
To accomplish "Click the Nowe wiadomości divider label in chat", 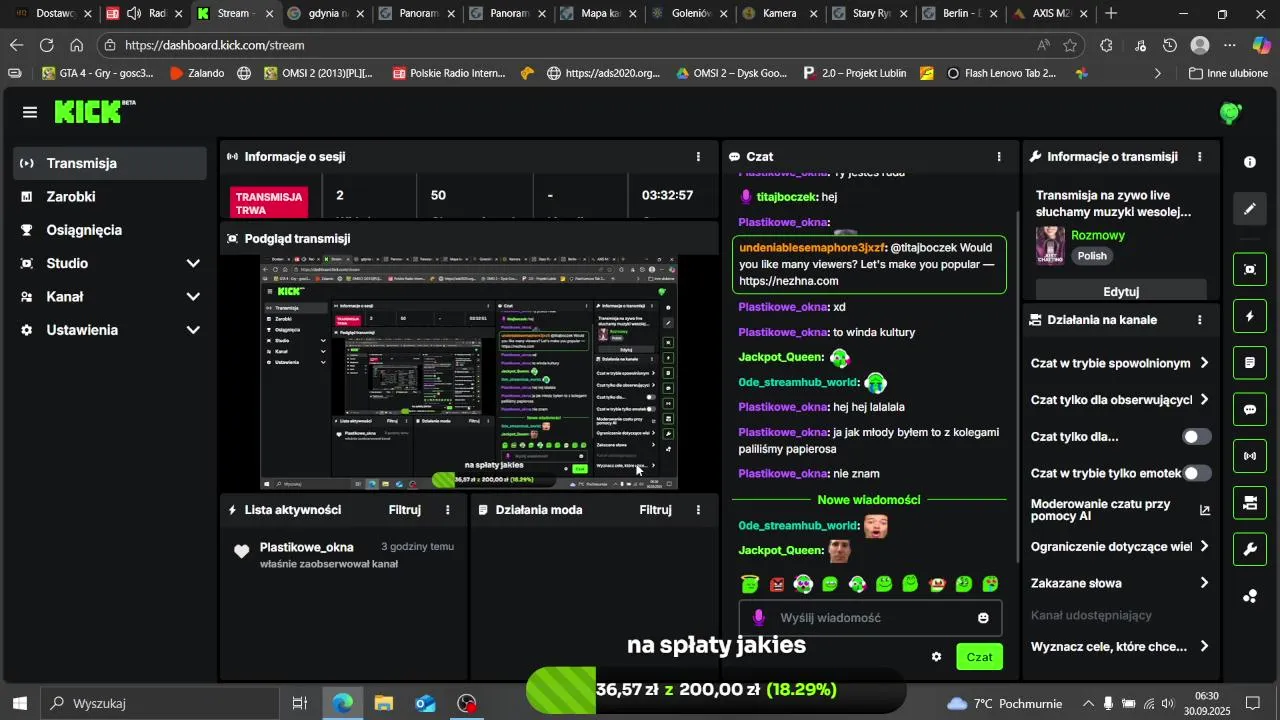I will click(869, 500).
